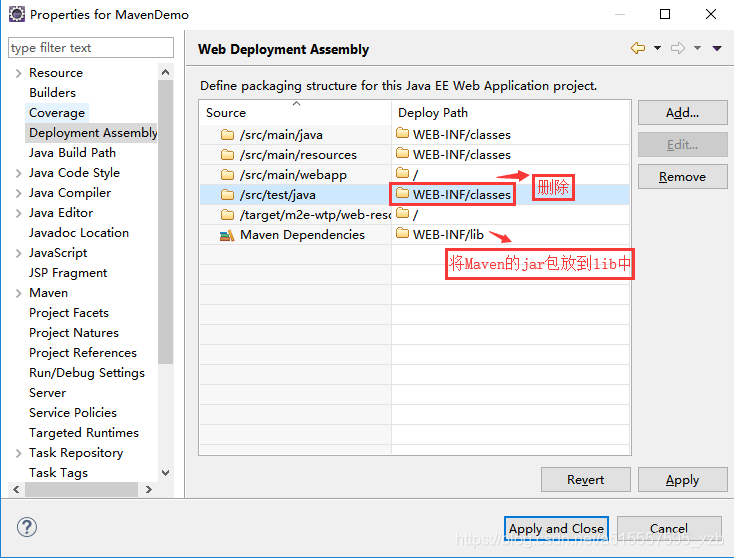
Task: Open the Java Build Path page
Action: point(72,153)
